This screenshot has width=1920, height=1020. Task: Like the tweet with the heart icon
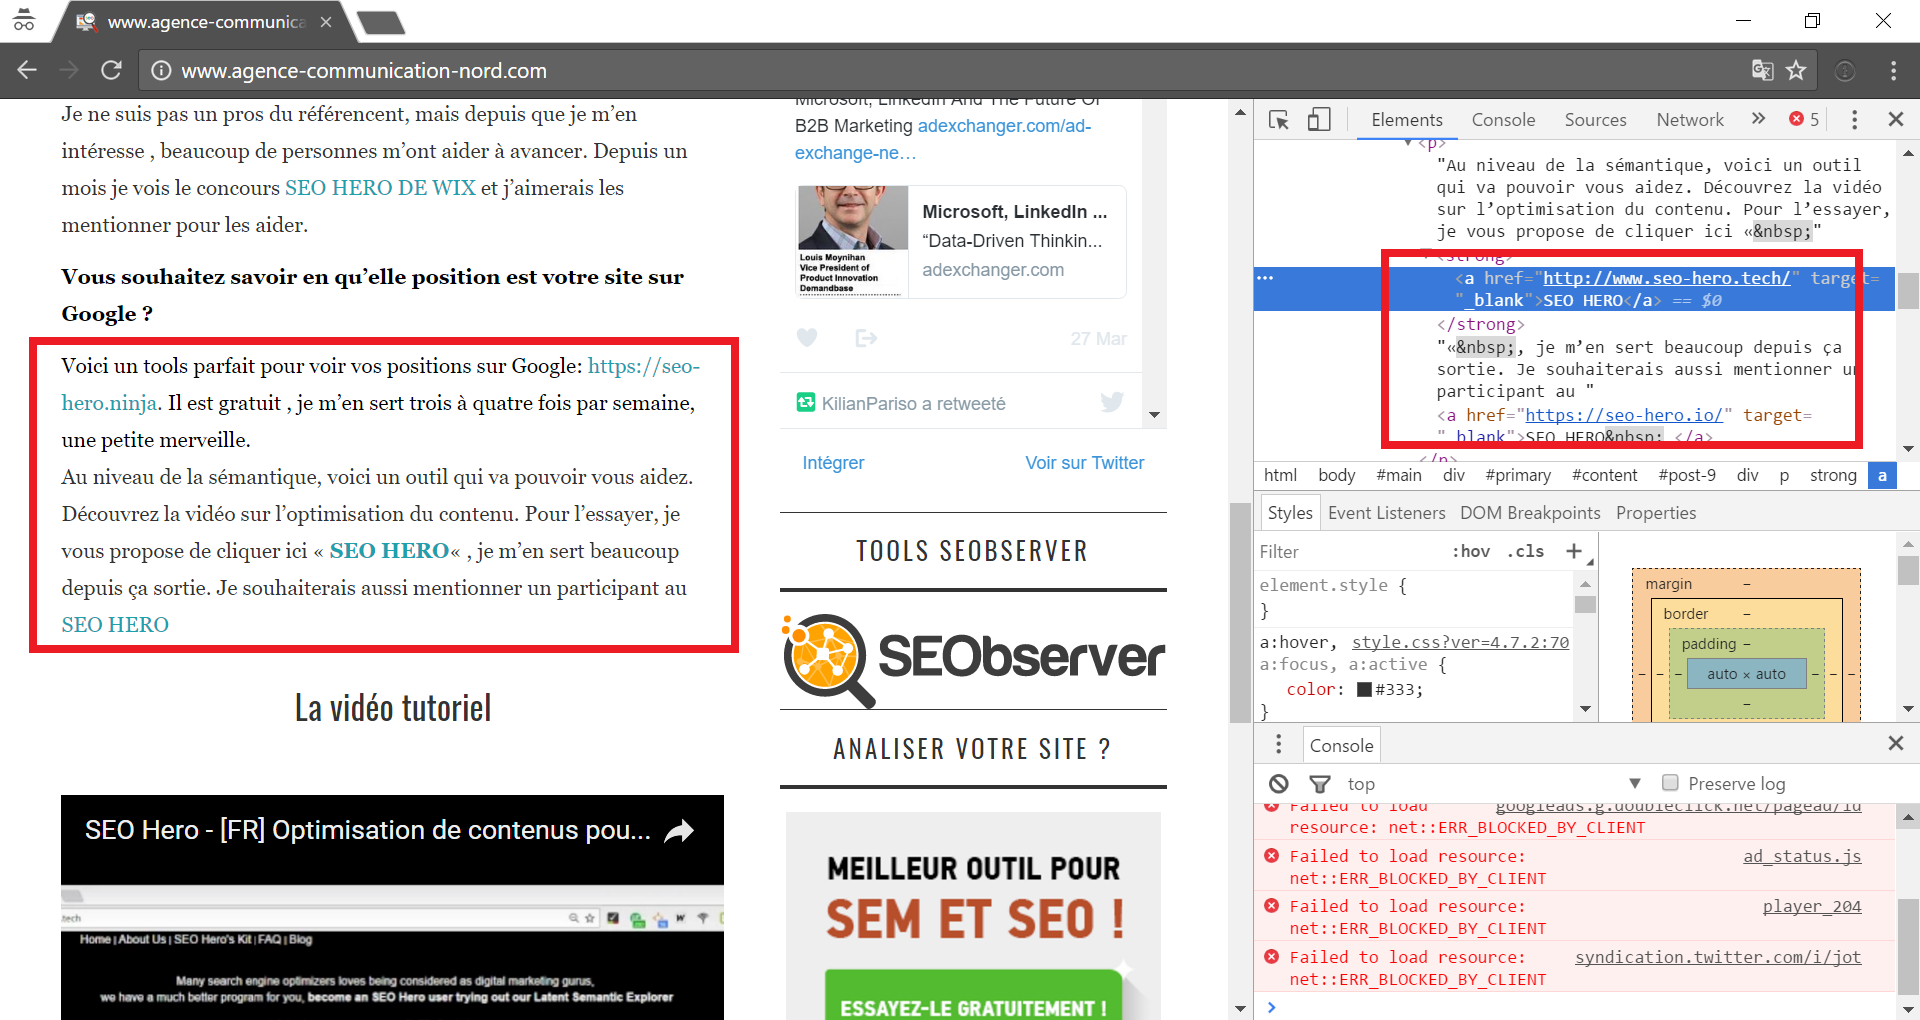point(807,338)
